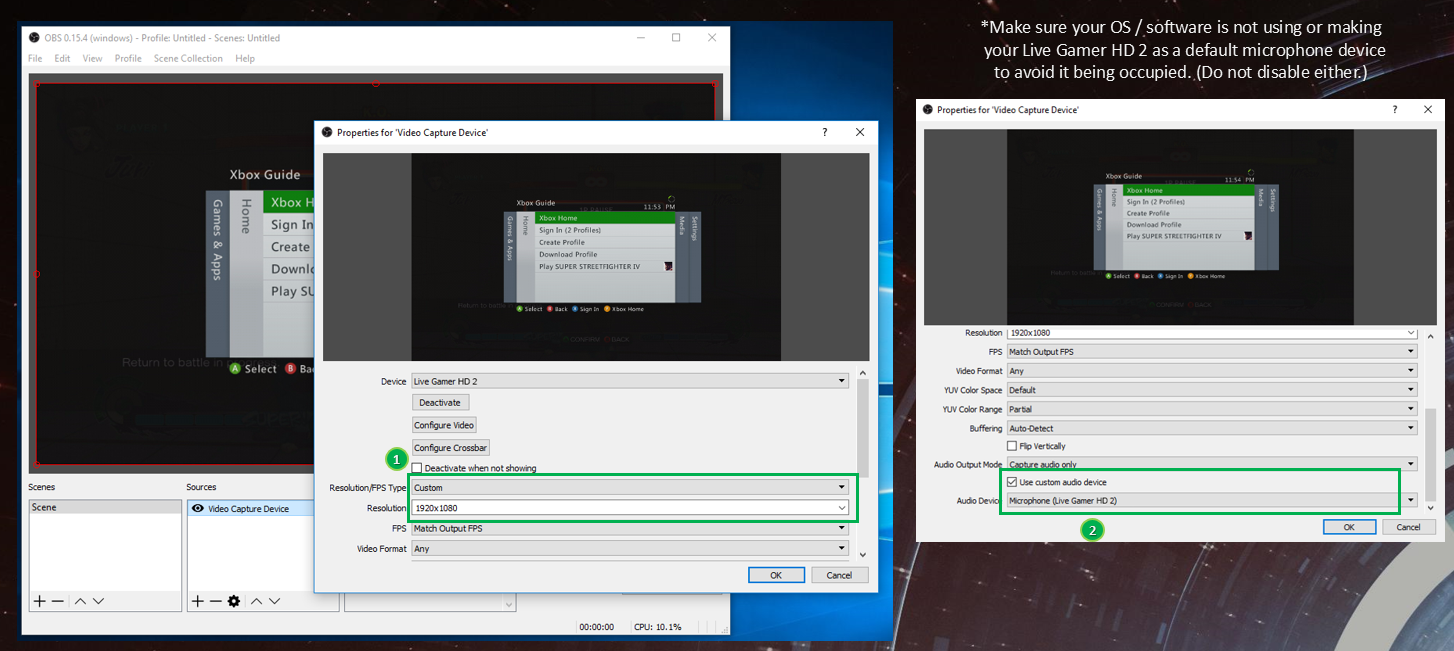The height and width of the screenshot is (651, 1454).
Task: Close the right Properties dialog with X
Action: [x=1427, y=109]
